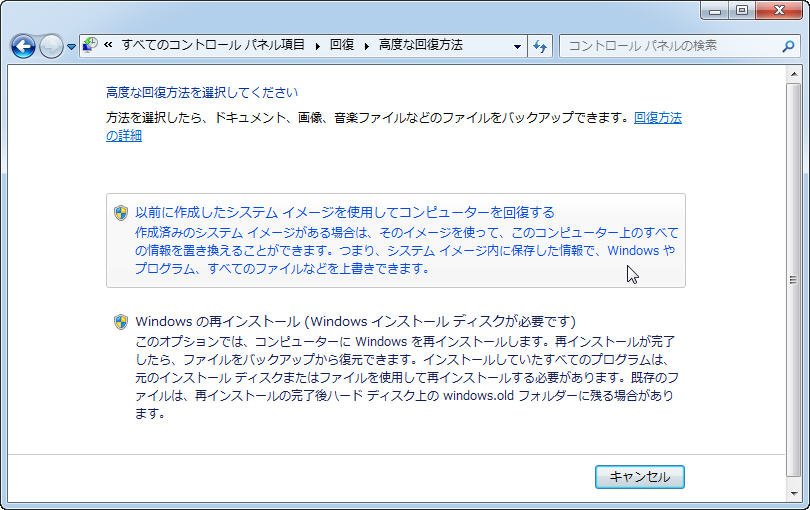
Task: Go back with the blue Back arrow
Action: coord(23,47)
